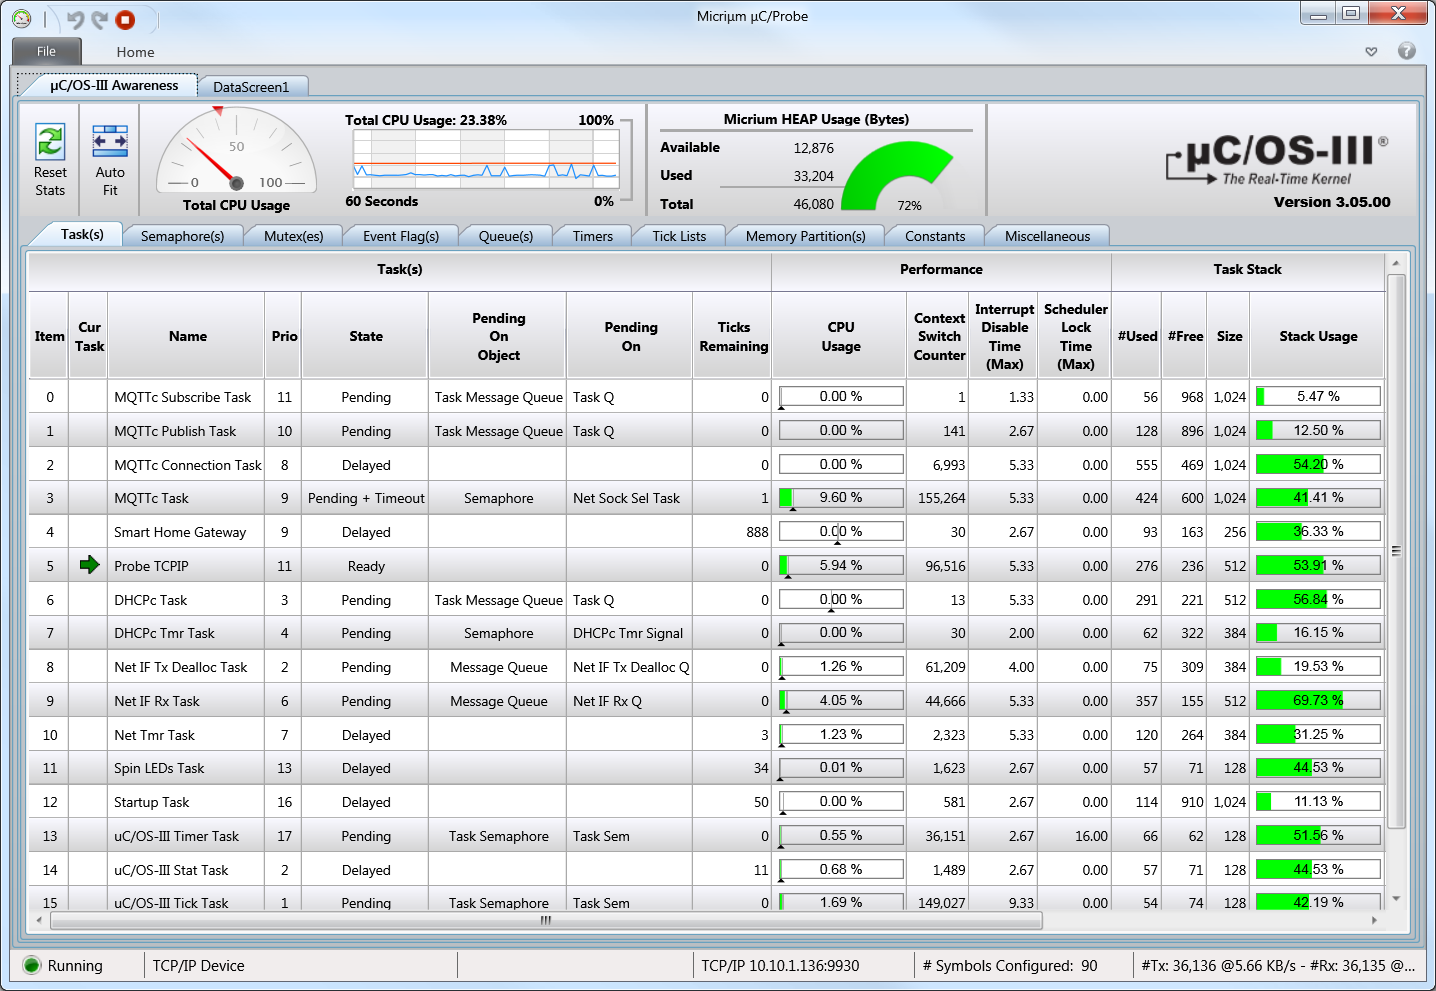This screenshot has width=1436, height=991.
Task: Click '# Symbols Configured: 90' status entry
Action: coord(1010,965)
